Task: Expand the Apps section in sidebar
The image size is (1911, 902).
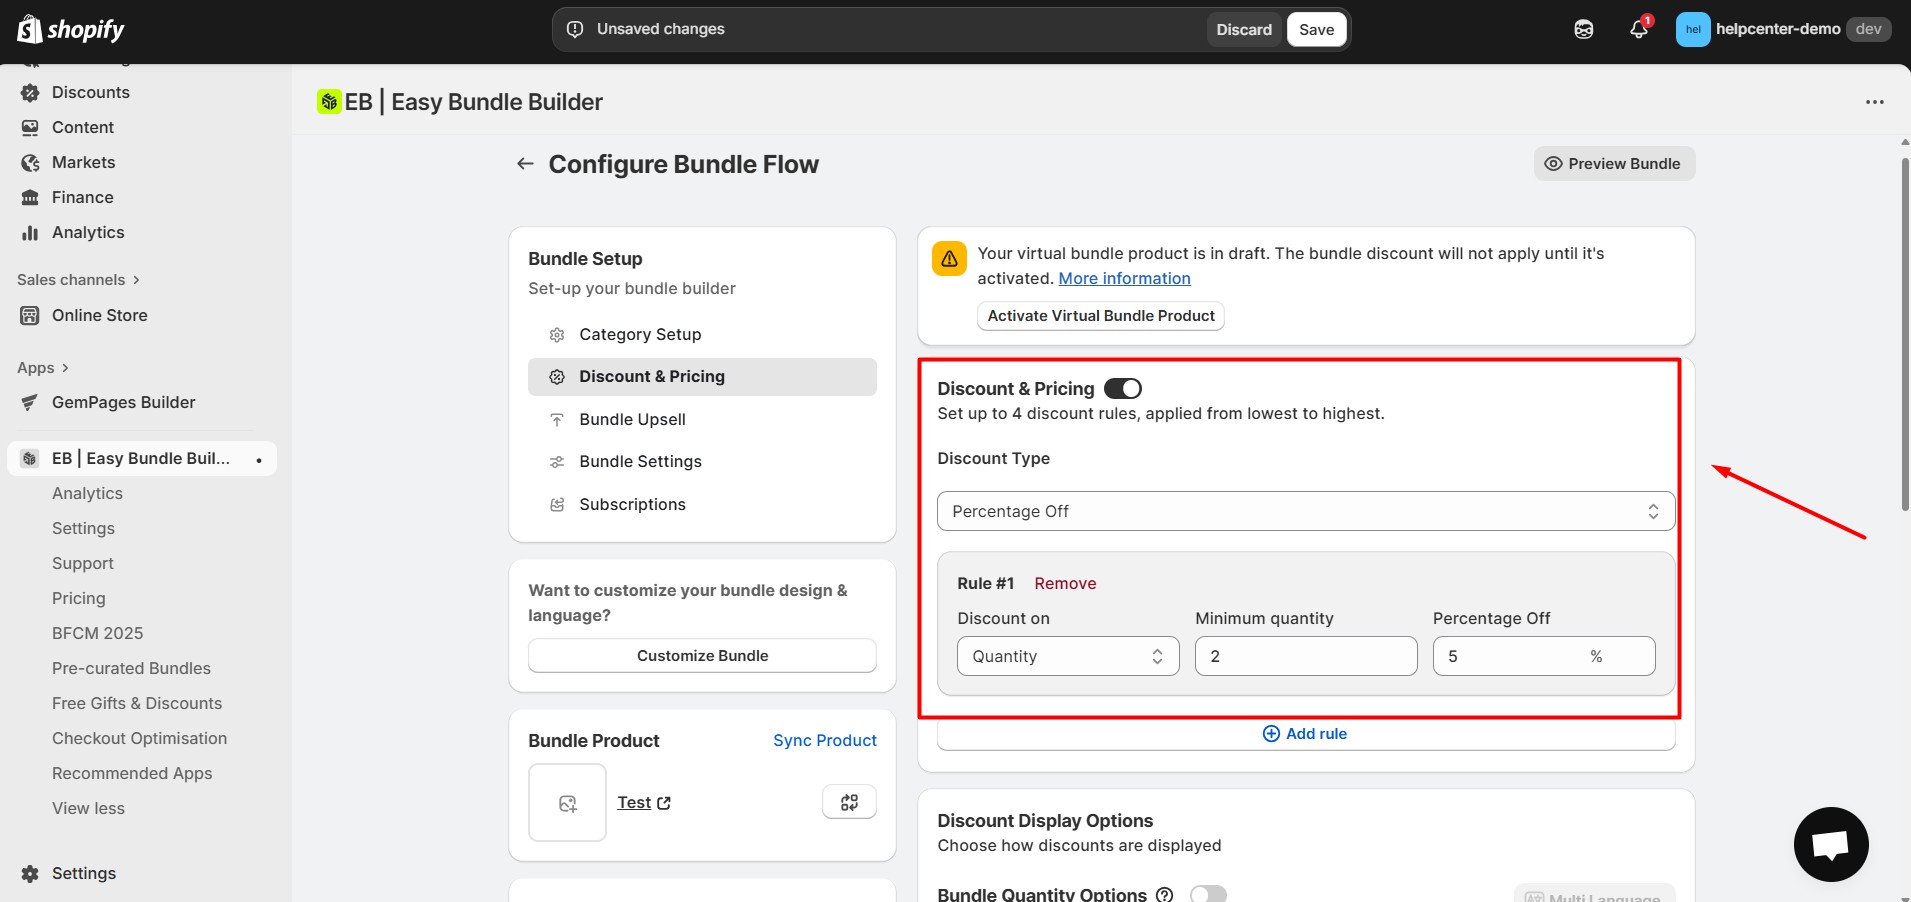Action: pyautogui.click(x=43, y=368)
